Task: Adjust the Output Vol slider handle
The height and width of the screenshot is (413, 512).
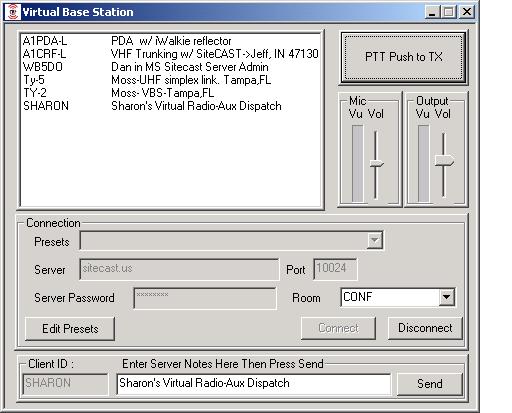Action: click(x=444, y=160)
